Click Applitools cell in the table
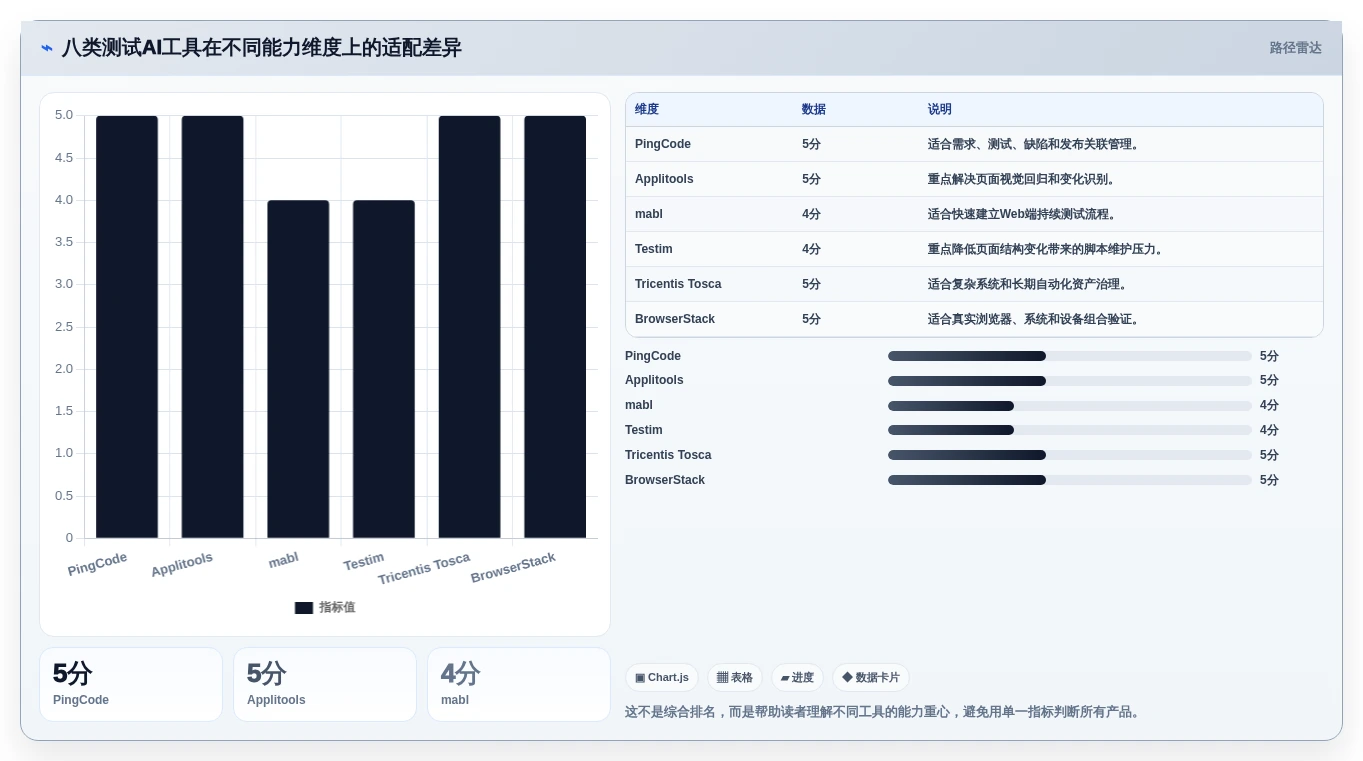The image size is (1363, 761). [x=664, y=179]
